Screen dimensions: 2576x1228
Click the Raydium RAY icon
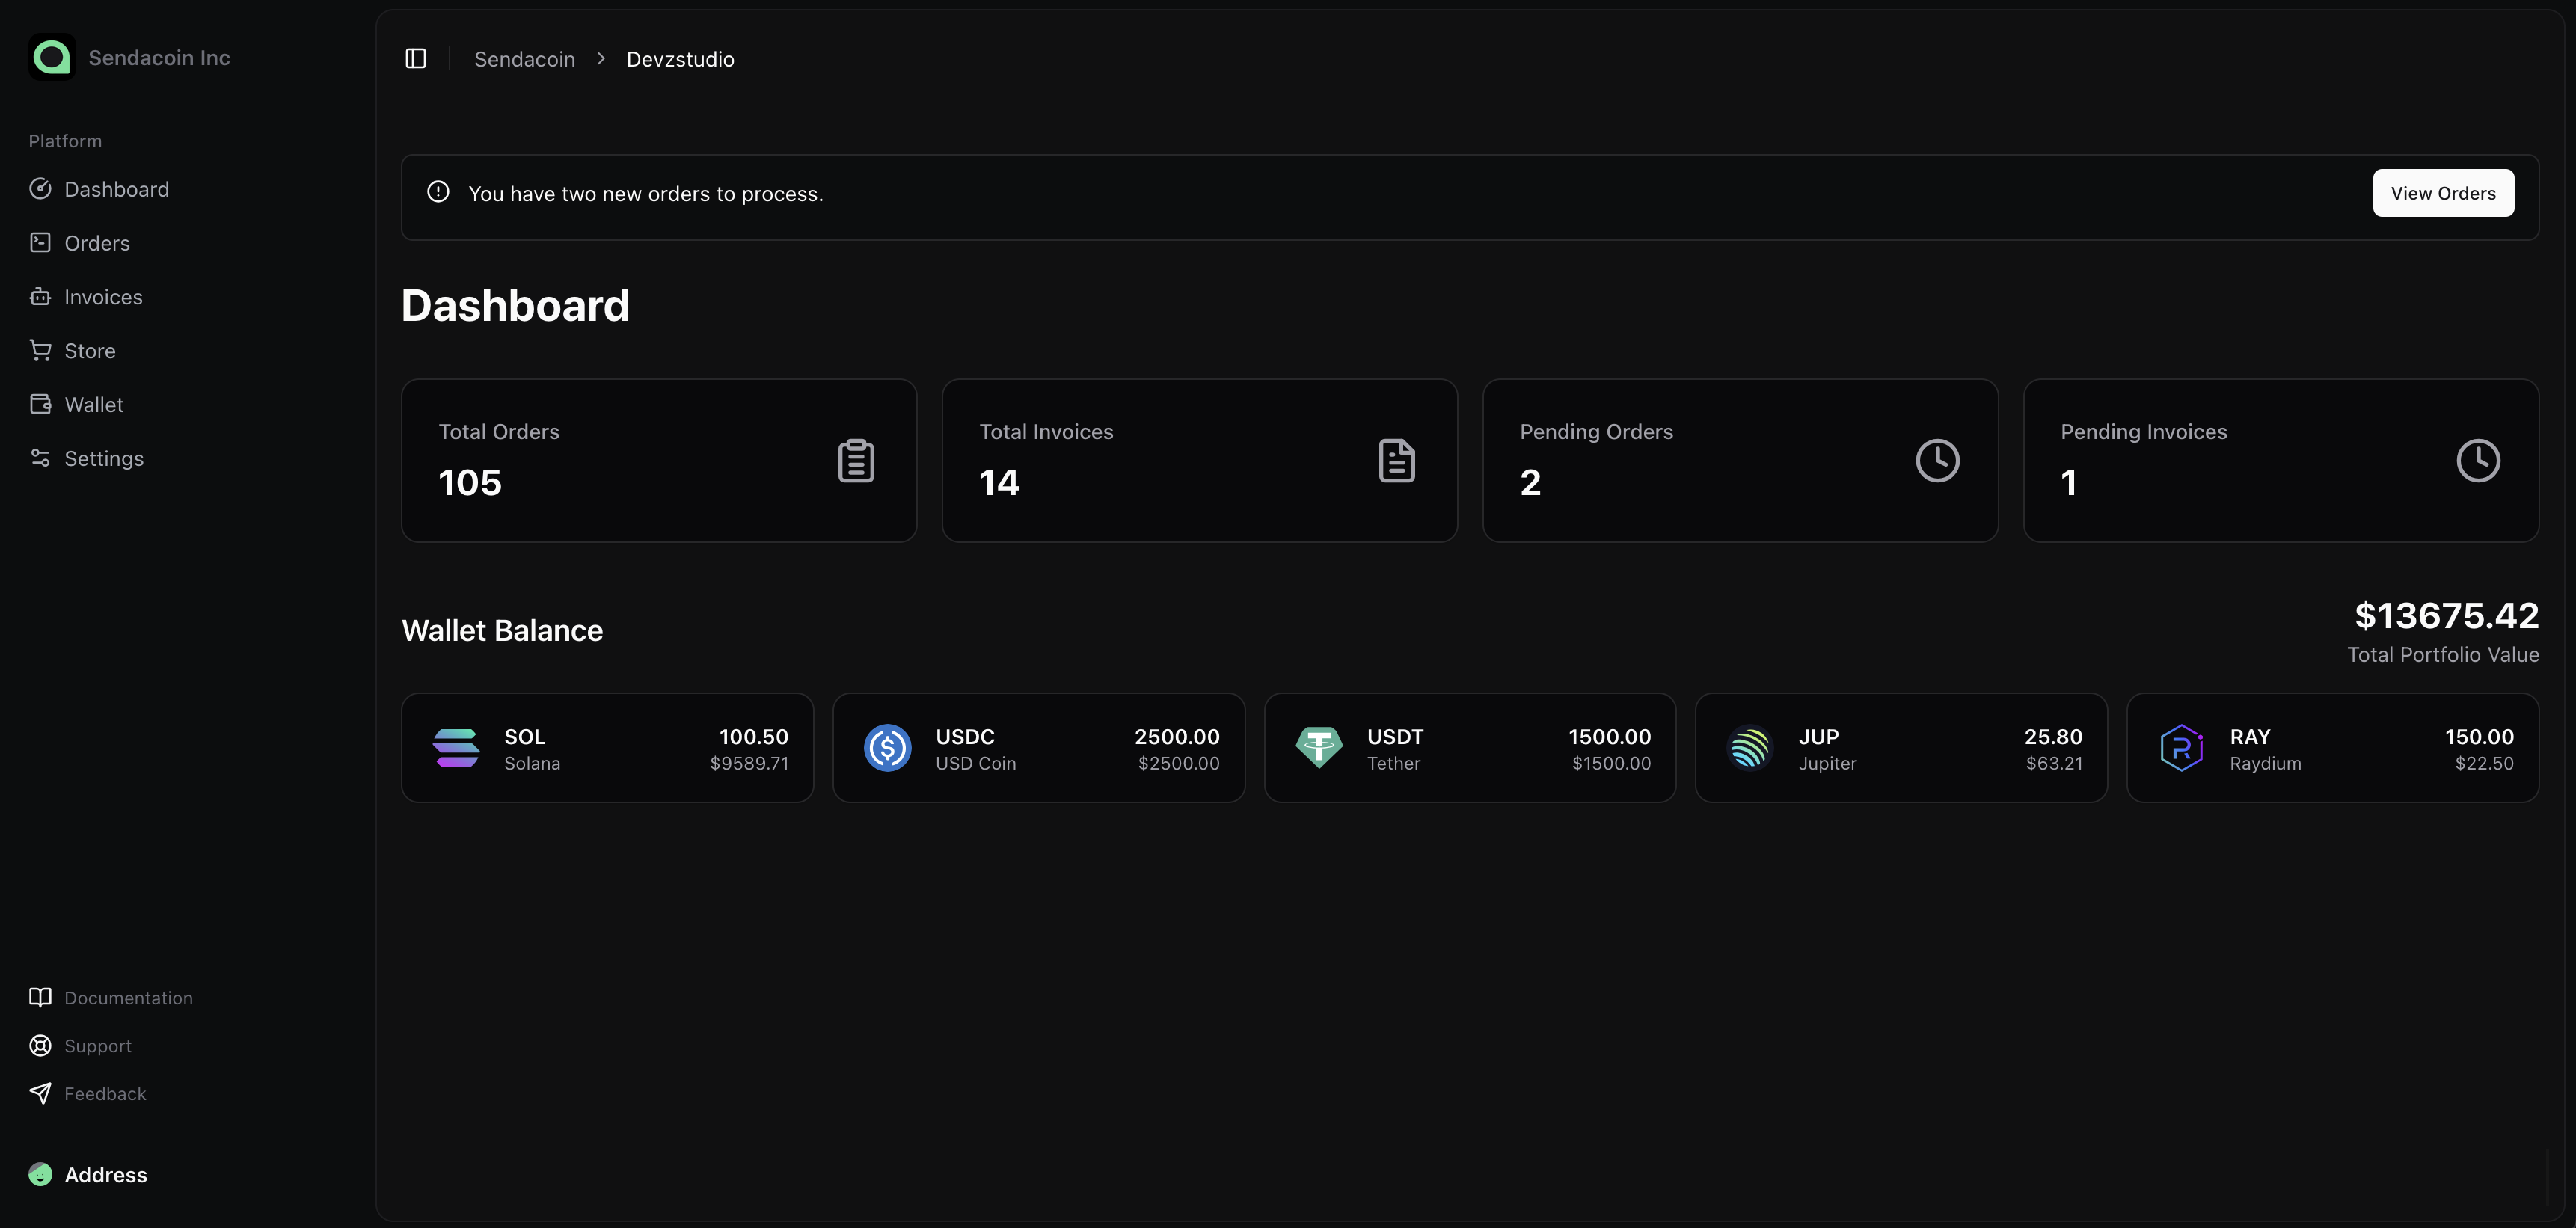click(x=2181, y=748)
